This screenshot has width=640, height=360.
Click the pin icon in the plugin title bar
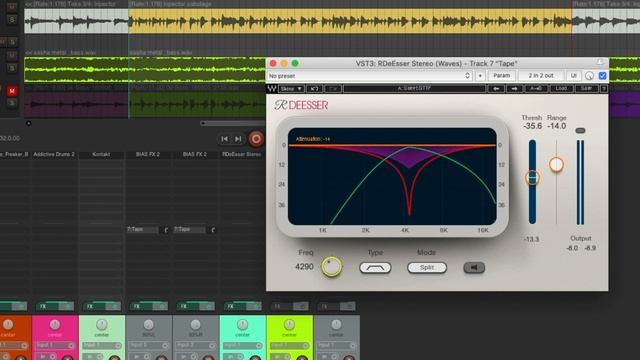click(600, 63)
